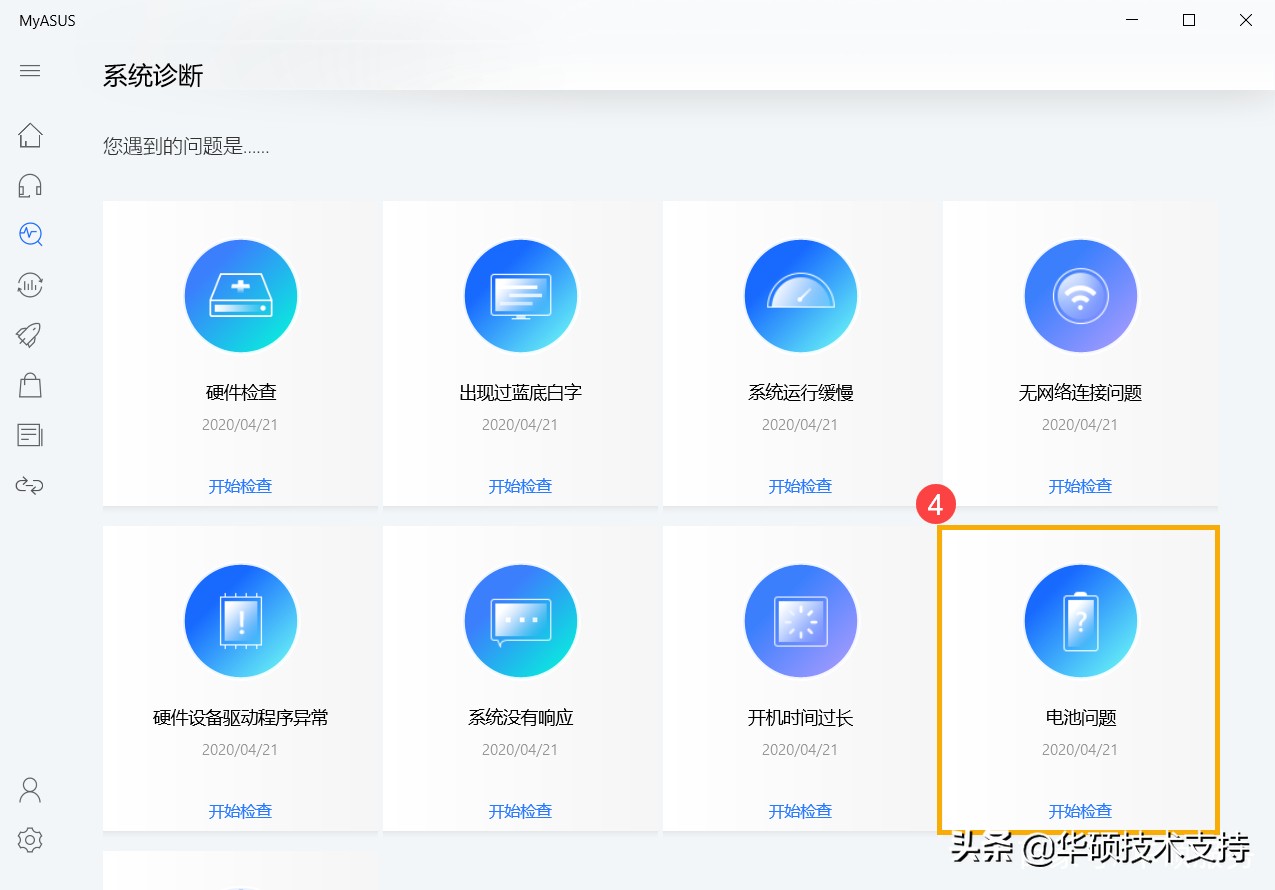Open customer support via the headset icon
The width and height of the screenshot is (1275, 890).
point(29,185)
